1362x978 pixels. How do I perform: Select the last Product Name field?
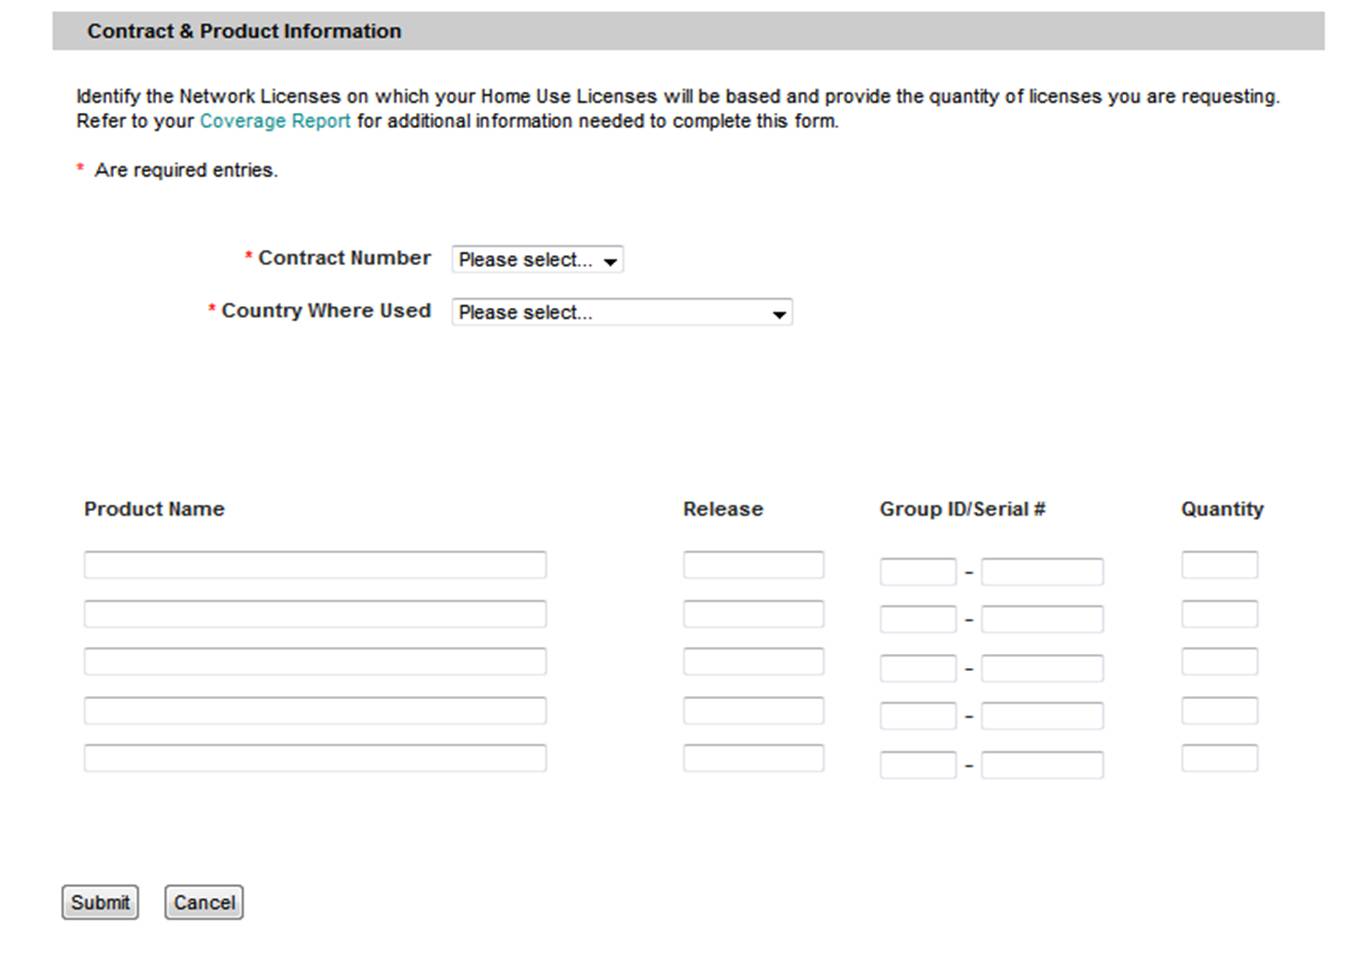point(315,759)
